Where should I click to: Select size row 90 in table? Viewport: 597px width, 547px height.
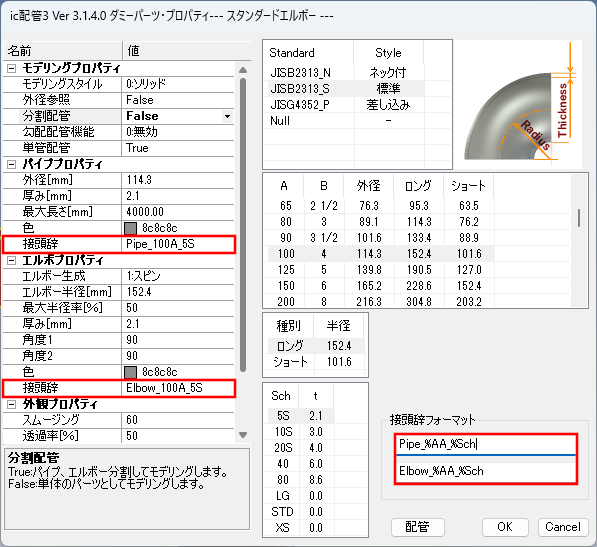(381, 238)
